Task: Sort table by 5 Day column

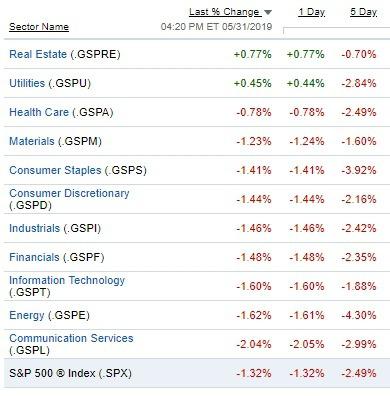Action: (363, 12)
